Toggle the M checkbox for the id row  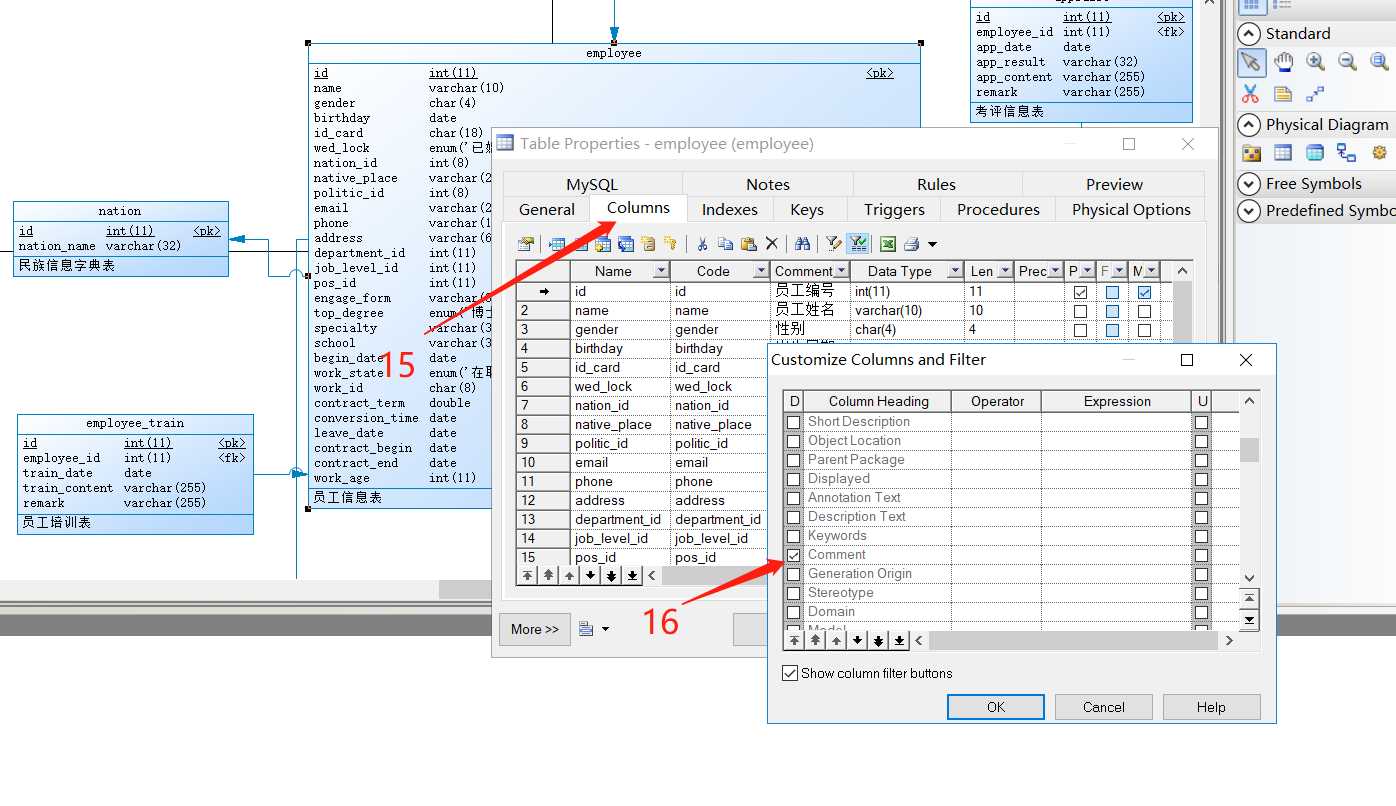pyautogui.click(x=1144, y=292)
